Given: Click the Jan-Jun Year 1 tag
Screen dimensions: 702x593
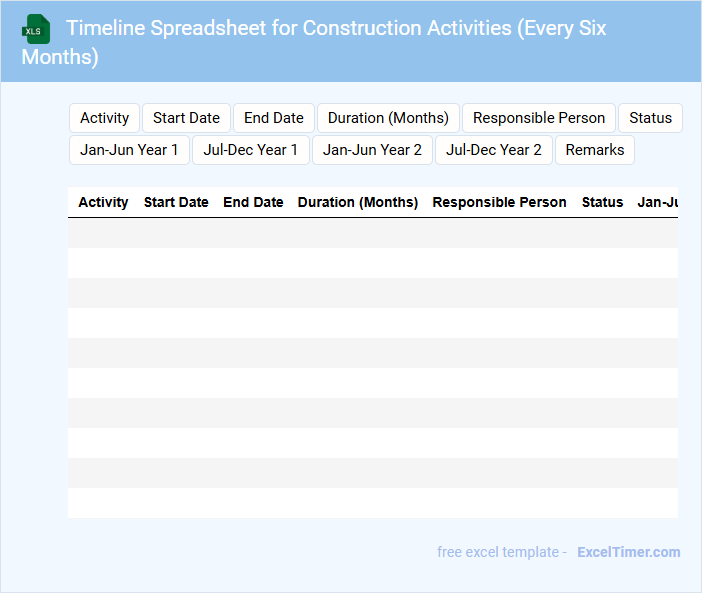Looking at the screenshot, I should pyautogui.click(x=129, y=150).
